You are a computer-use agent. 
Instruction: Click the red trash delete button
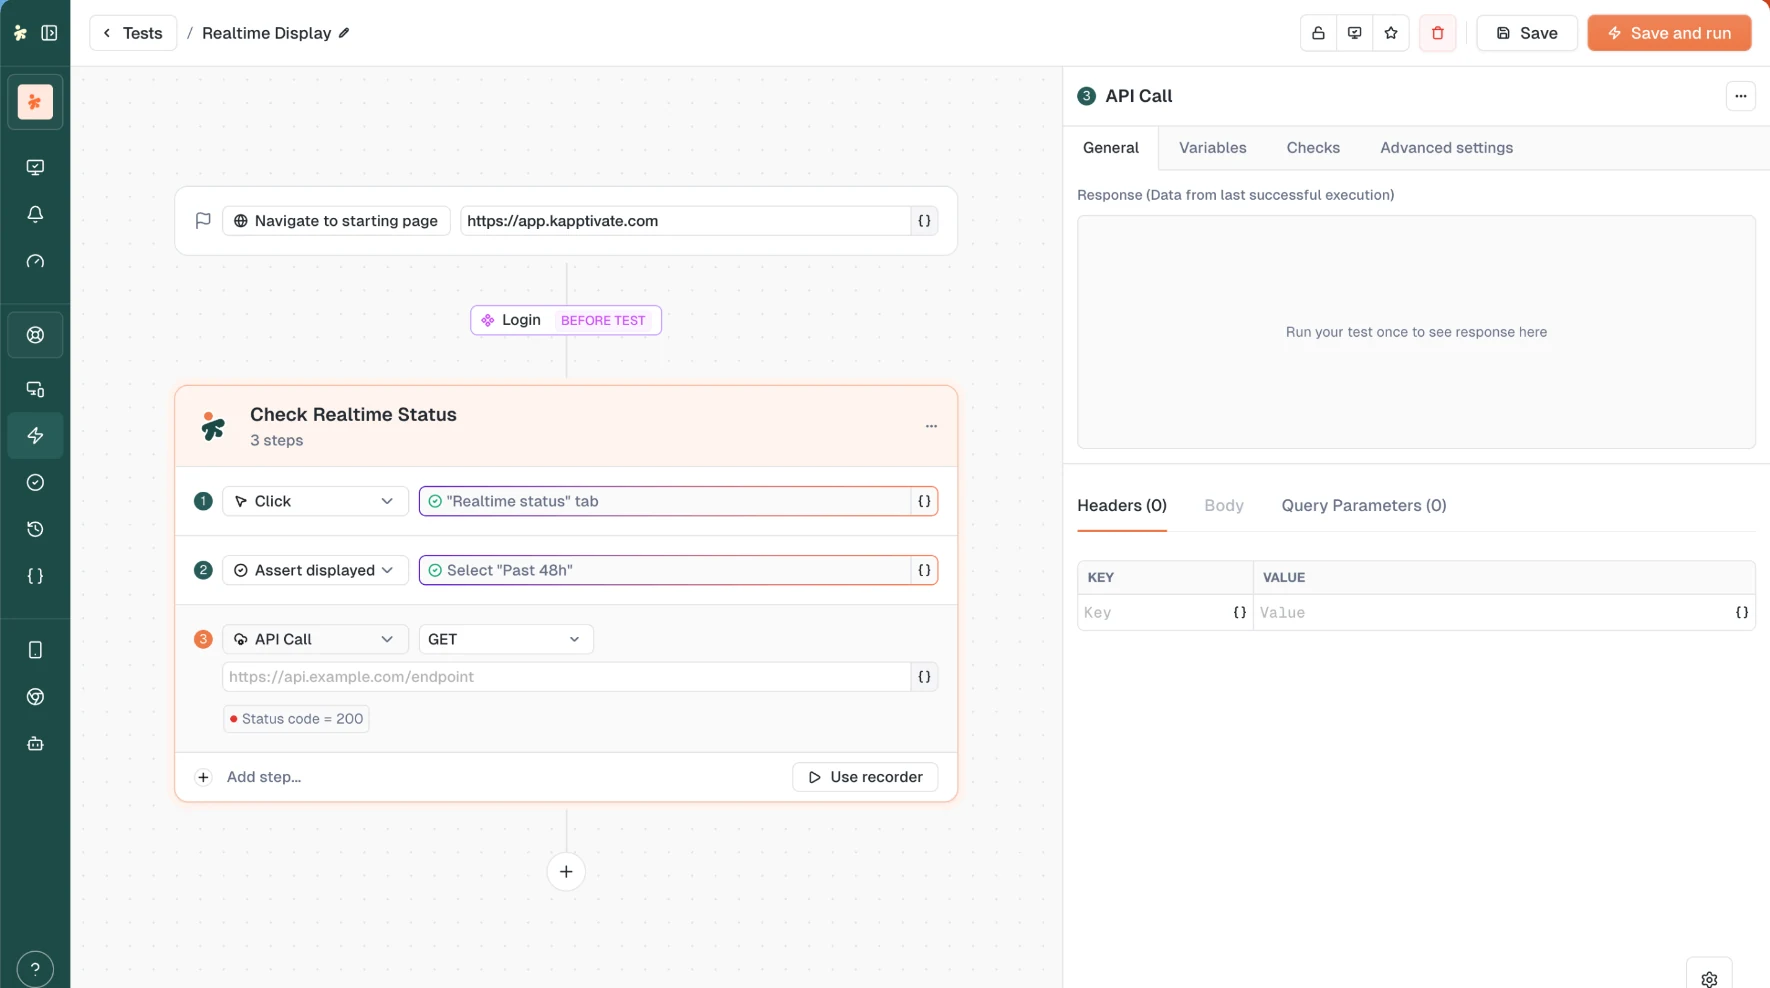[1437, 33]
